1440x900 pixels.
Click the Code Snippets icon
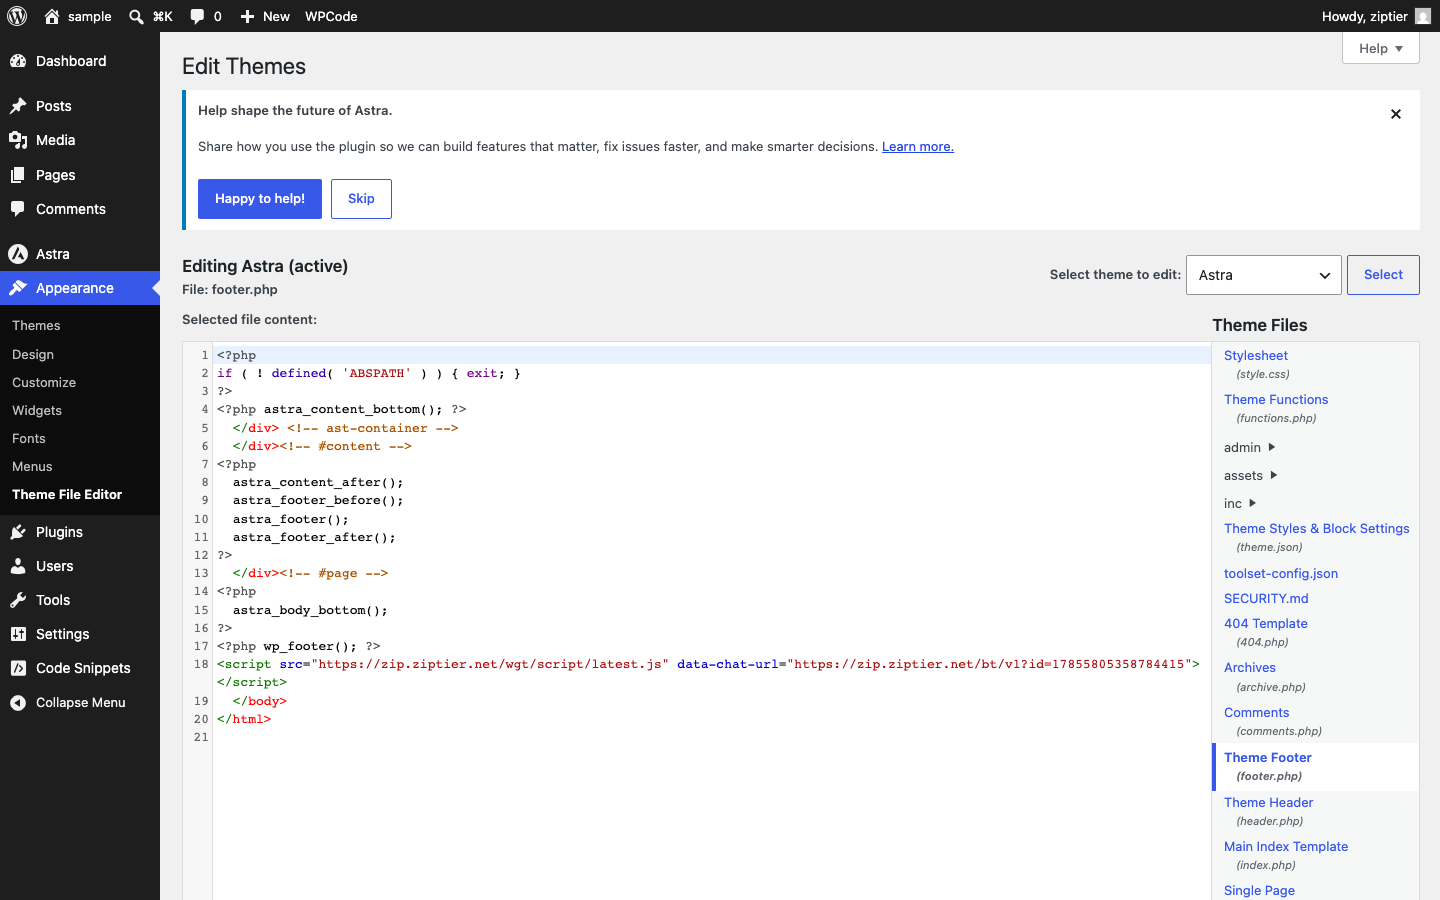click(18, 668)
